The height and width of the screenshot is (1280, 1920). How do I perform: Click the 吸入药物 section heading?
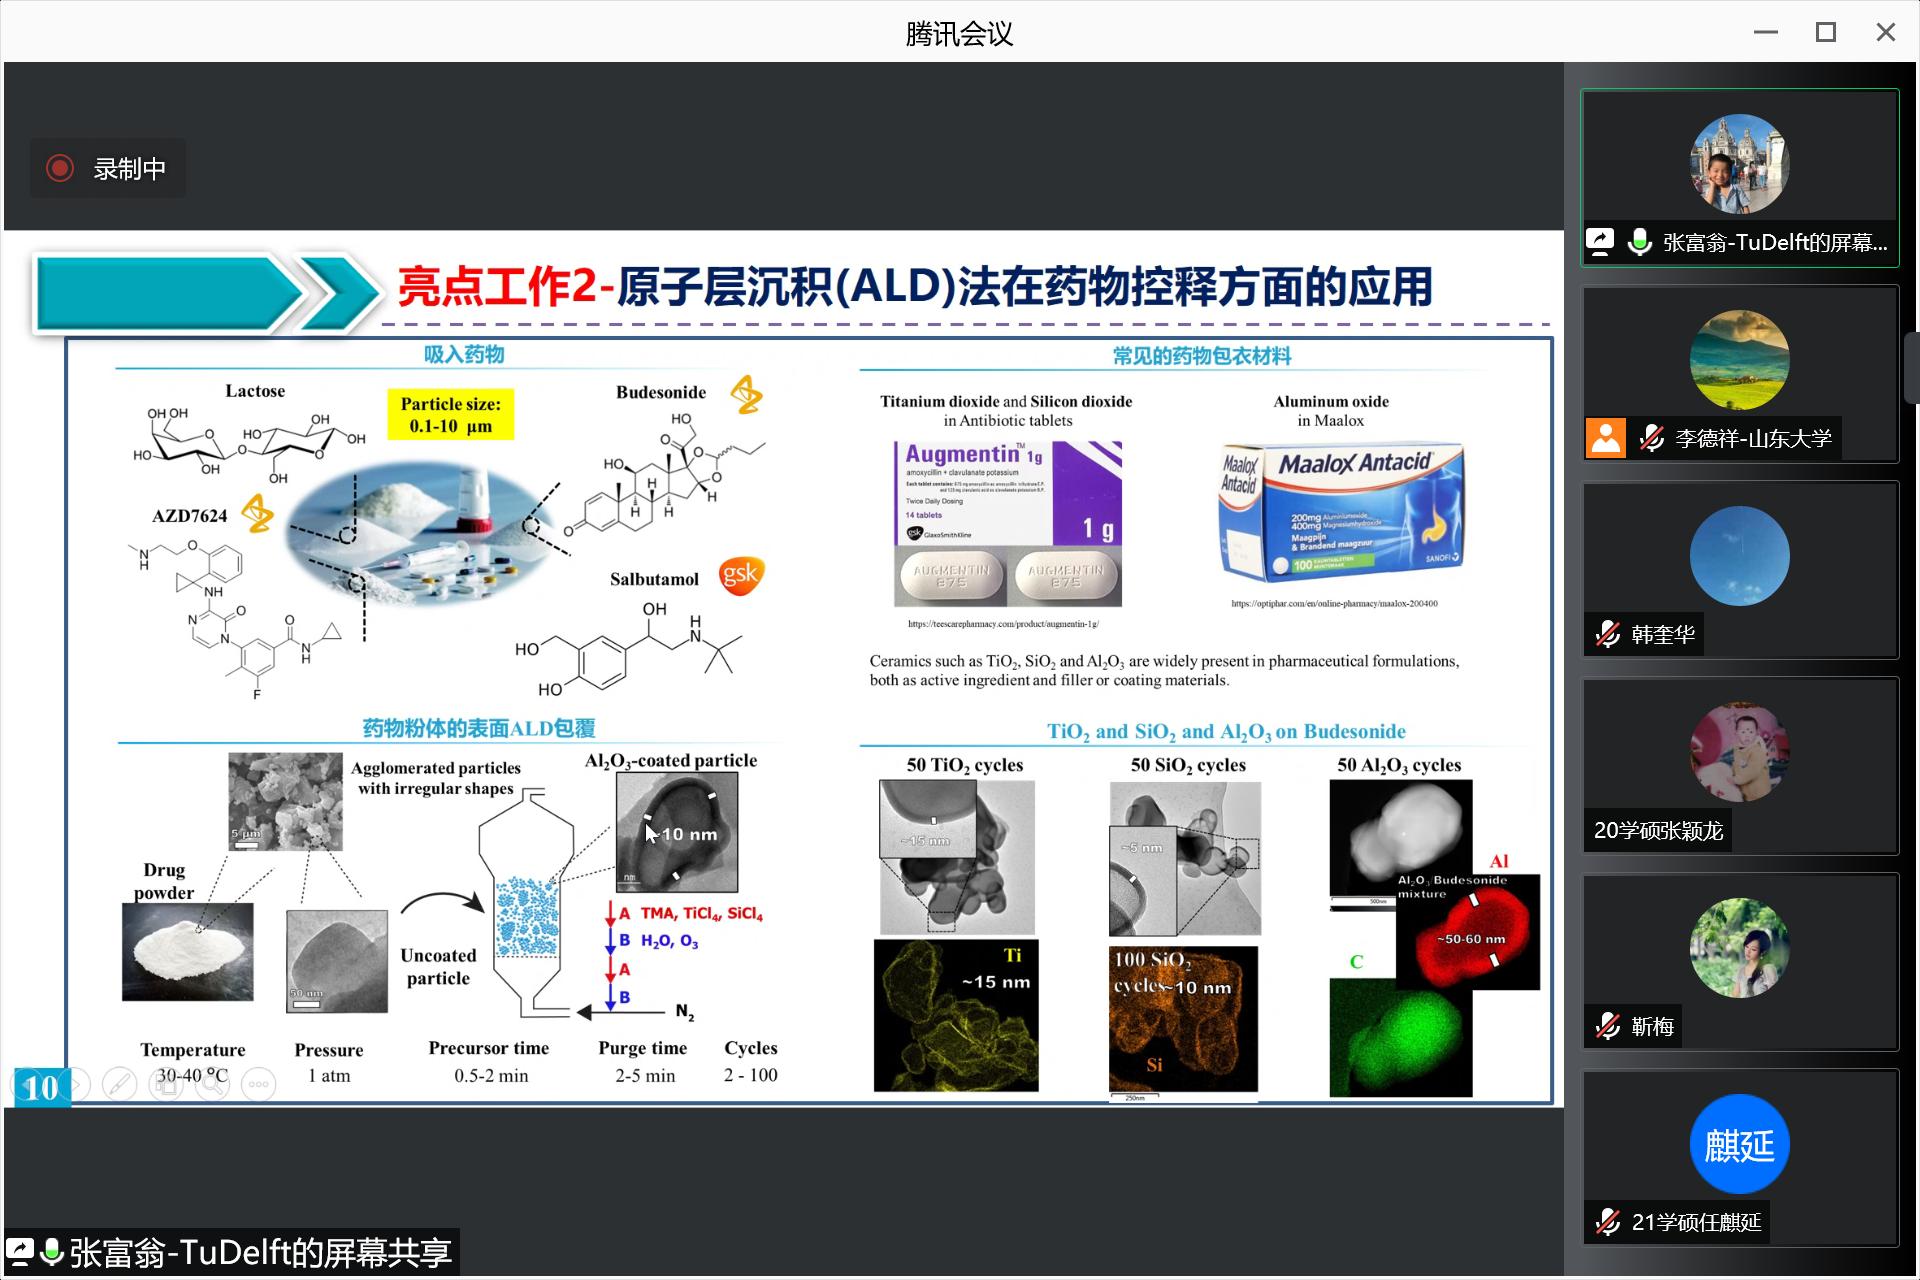coord(464,354)
